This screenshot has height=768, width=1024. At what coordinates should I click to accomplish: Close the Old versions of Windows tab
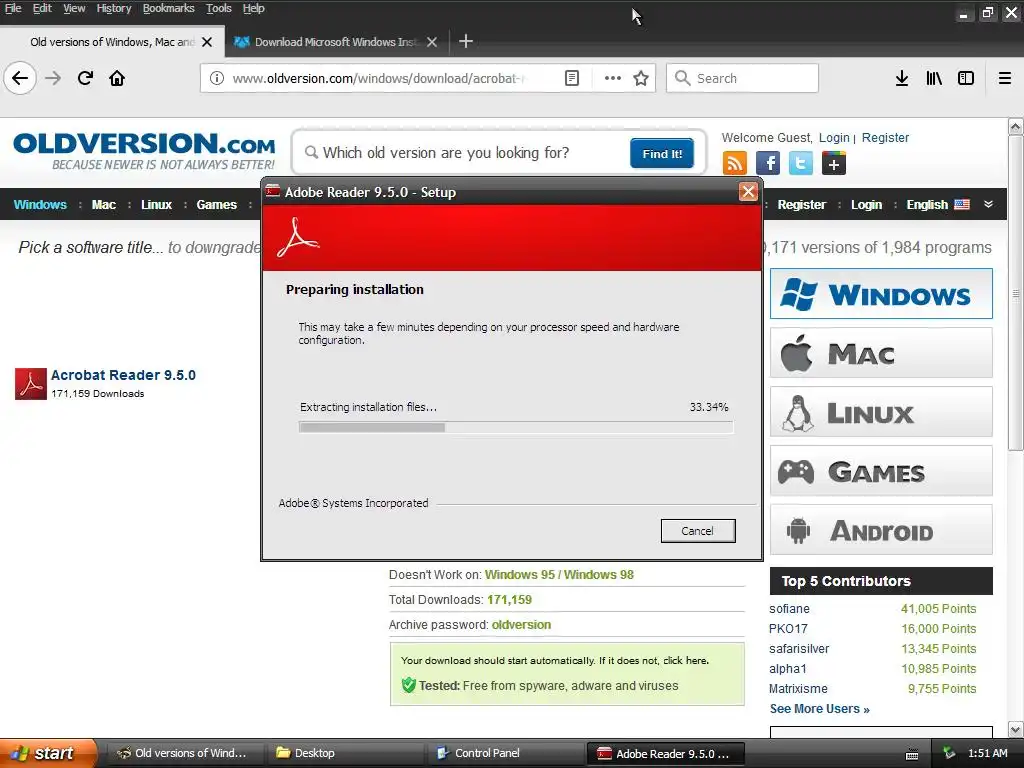tap(207, 42)
